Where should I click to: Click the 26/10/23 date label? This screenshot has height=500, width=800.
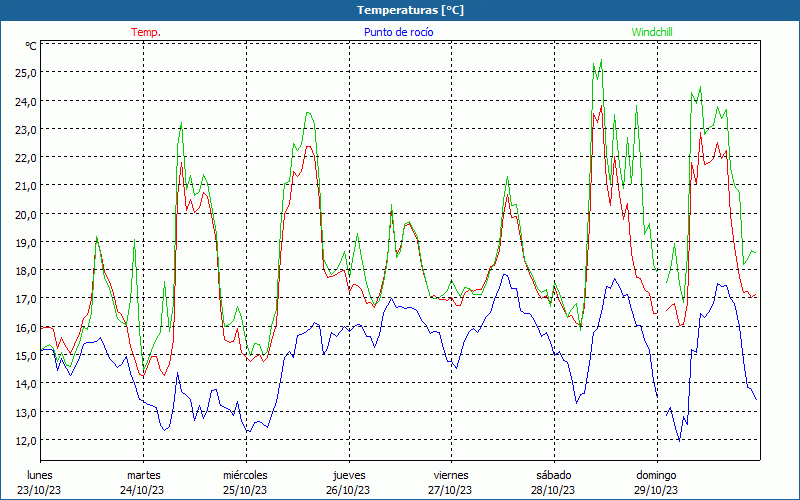(x=348, y=490)
